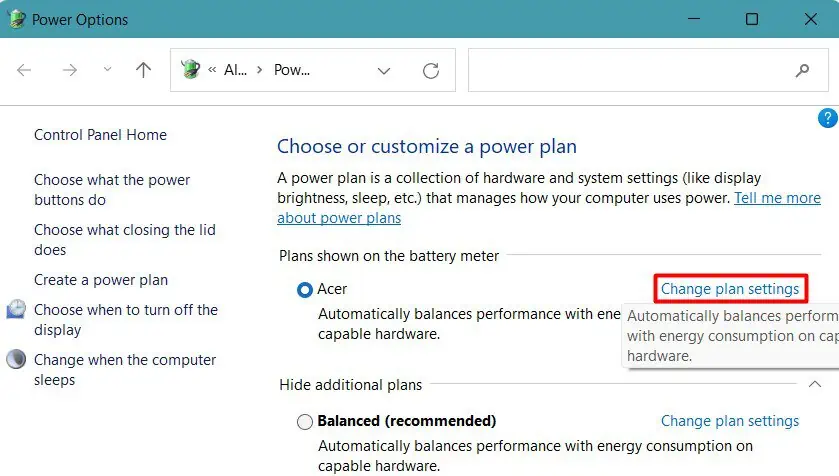Screen dimensions: 839x476
Task: Open the recent locations dropdown arrow
Action: [x=108, y=70]
